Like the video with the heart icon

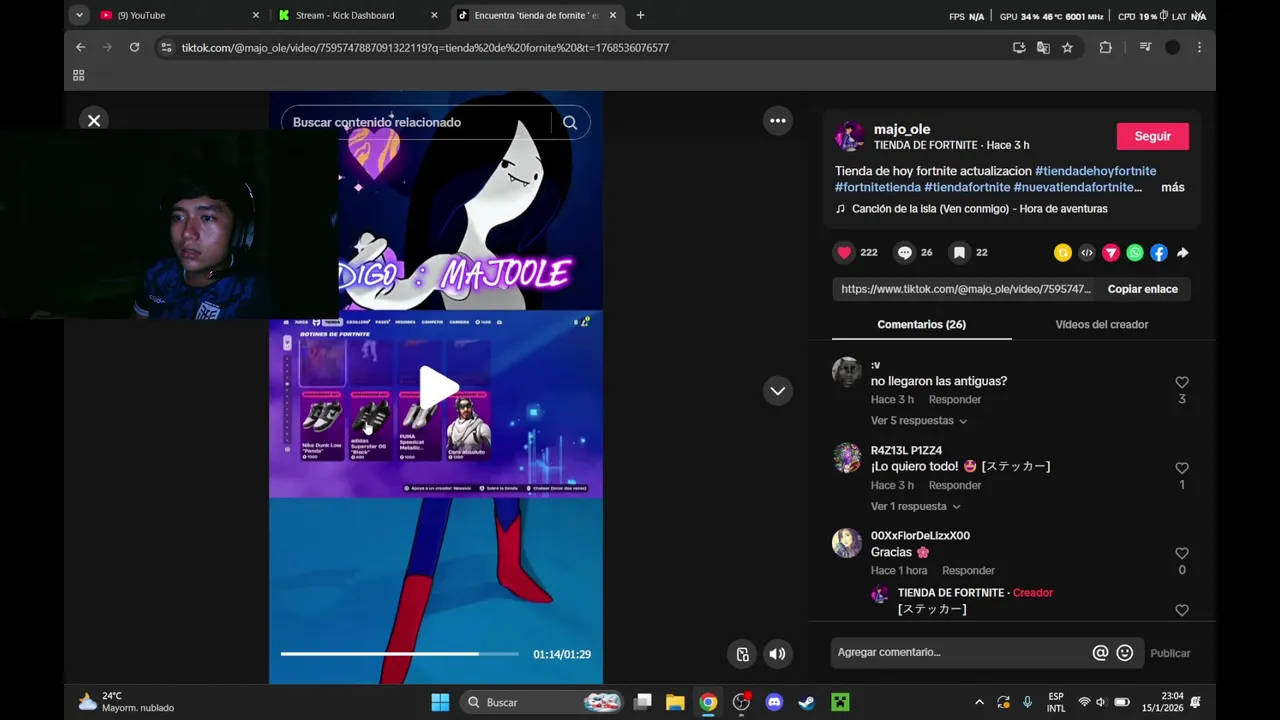845,253
